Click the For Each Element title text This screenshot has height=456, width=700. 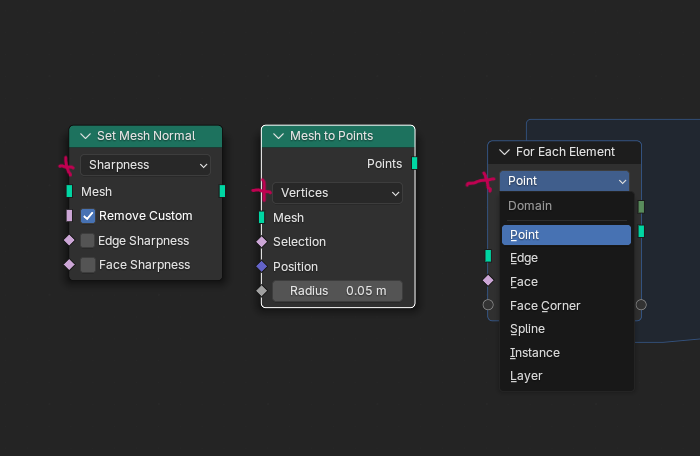565,152
